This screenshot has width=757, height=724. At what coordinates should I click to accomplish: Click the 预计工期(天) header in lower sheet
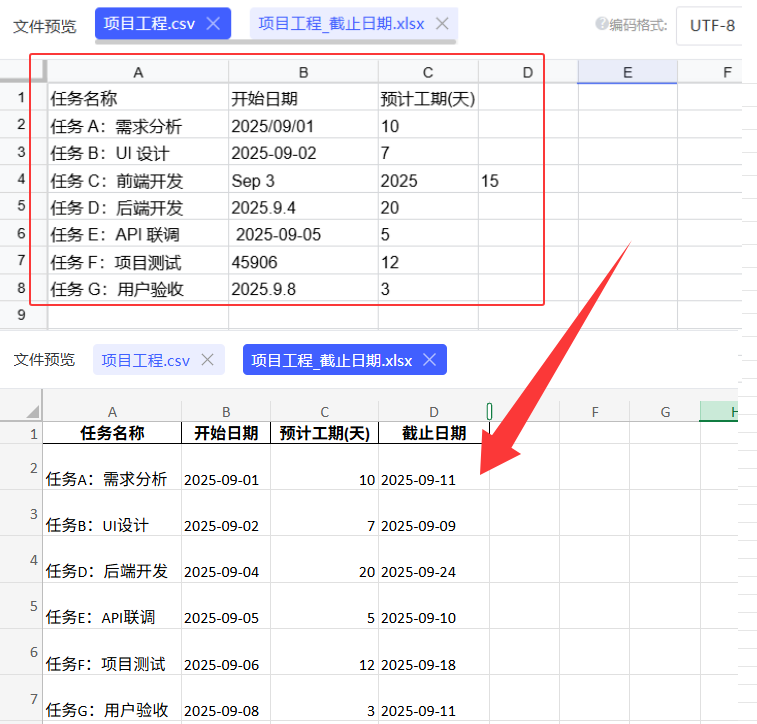click(324, 433)
